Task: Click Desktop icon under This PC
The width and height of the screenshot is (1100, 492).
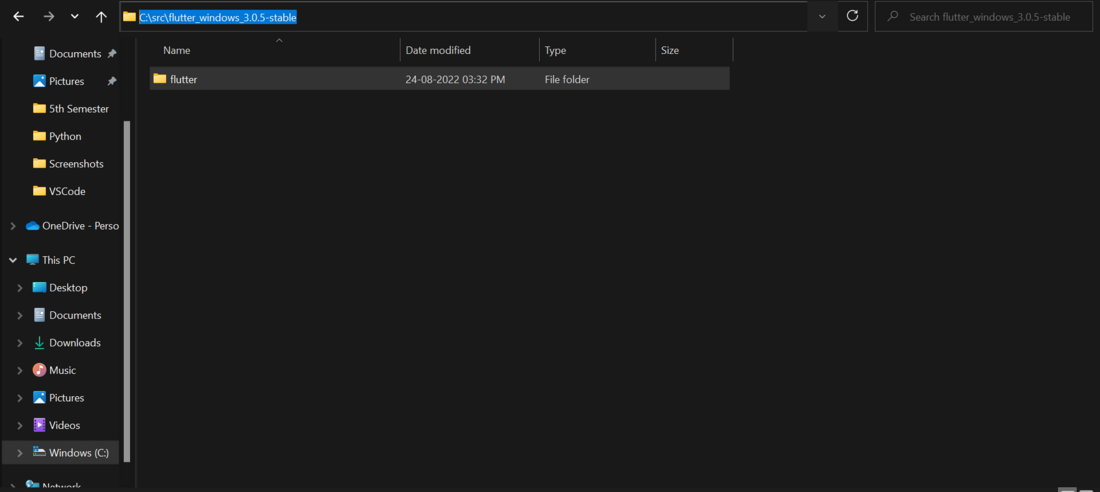Action: point(39,288)
